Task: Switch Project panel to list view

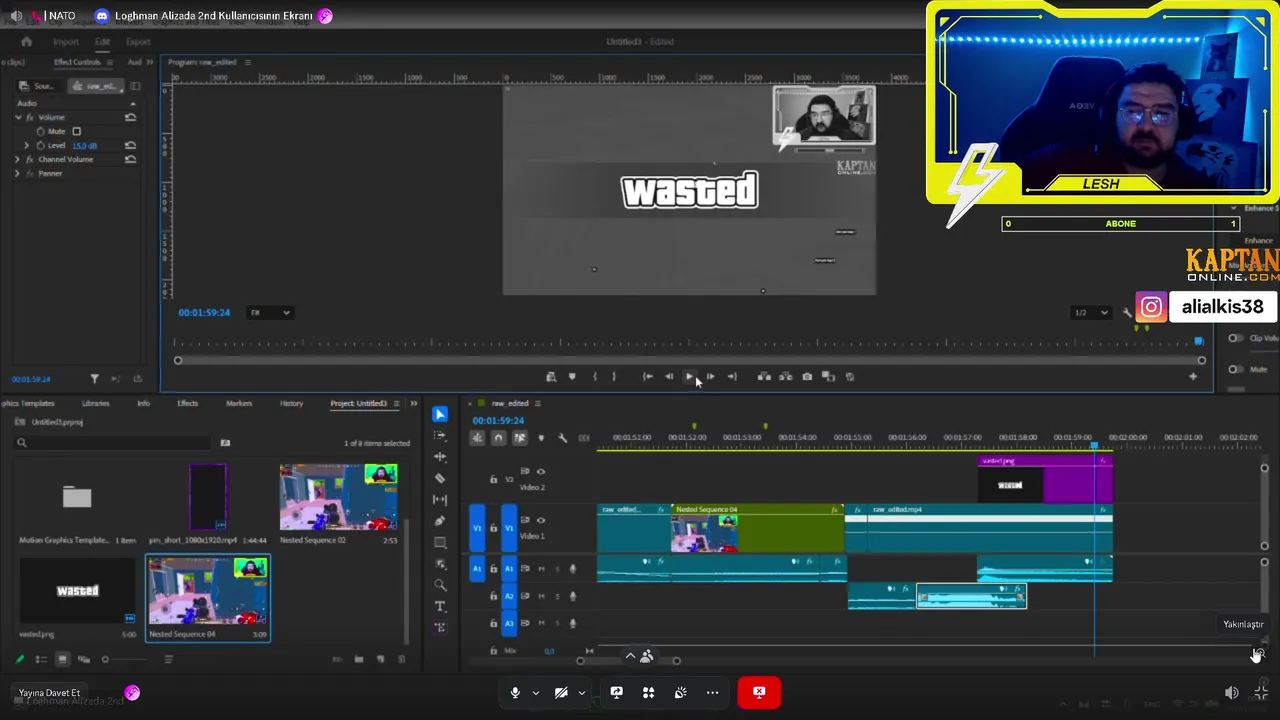Action: tap(41, 659)
